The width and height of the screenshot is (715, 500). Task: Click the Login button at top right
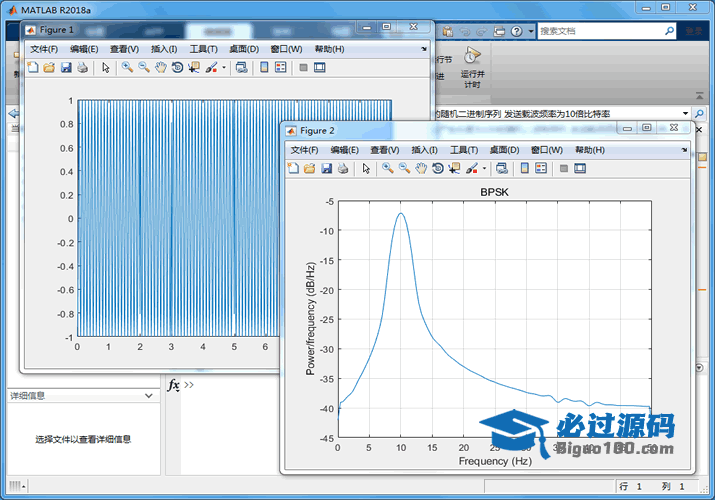(x=696, y=31)
